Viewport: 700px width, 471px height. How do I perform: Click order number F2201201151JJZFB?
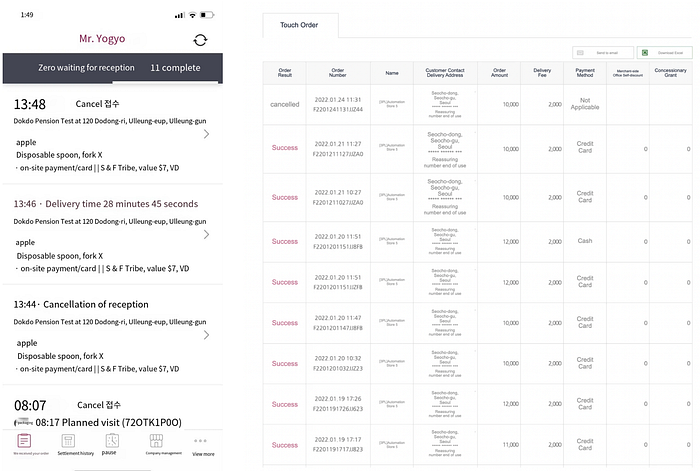pos(338,288)
